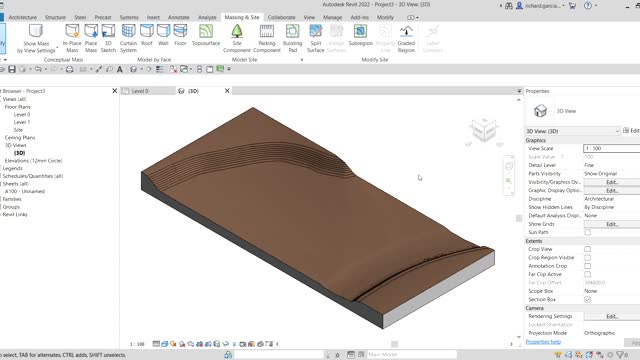The width and height of the screenshot is (640, 360).
Task: Click the Place Mass tool
Action: pos(91,38)
